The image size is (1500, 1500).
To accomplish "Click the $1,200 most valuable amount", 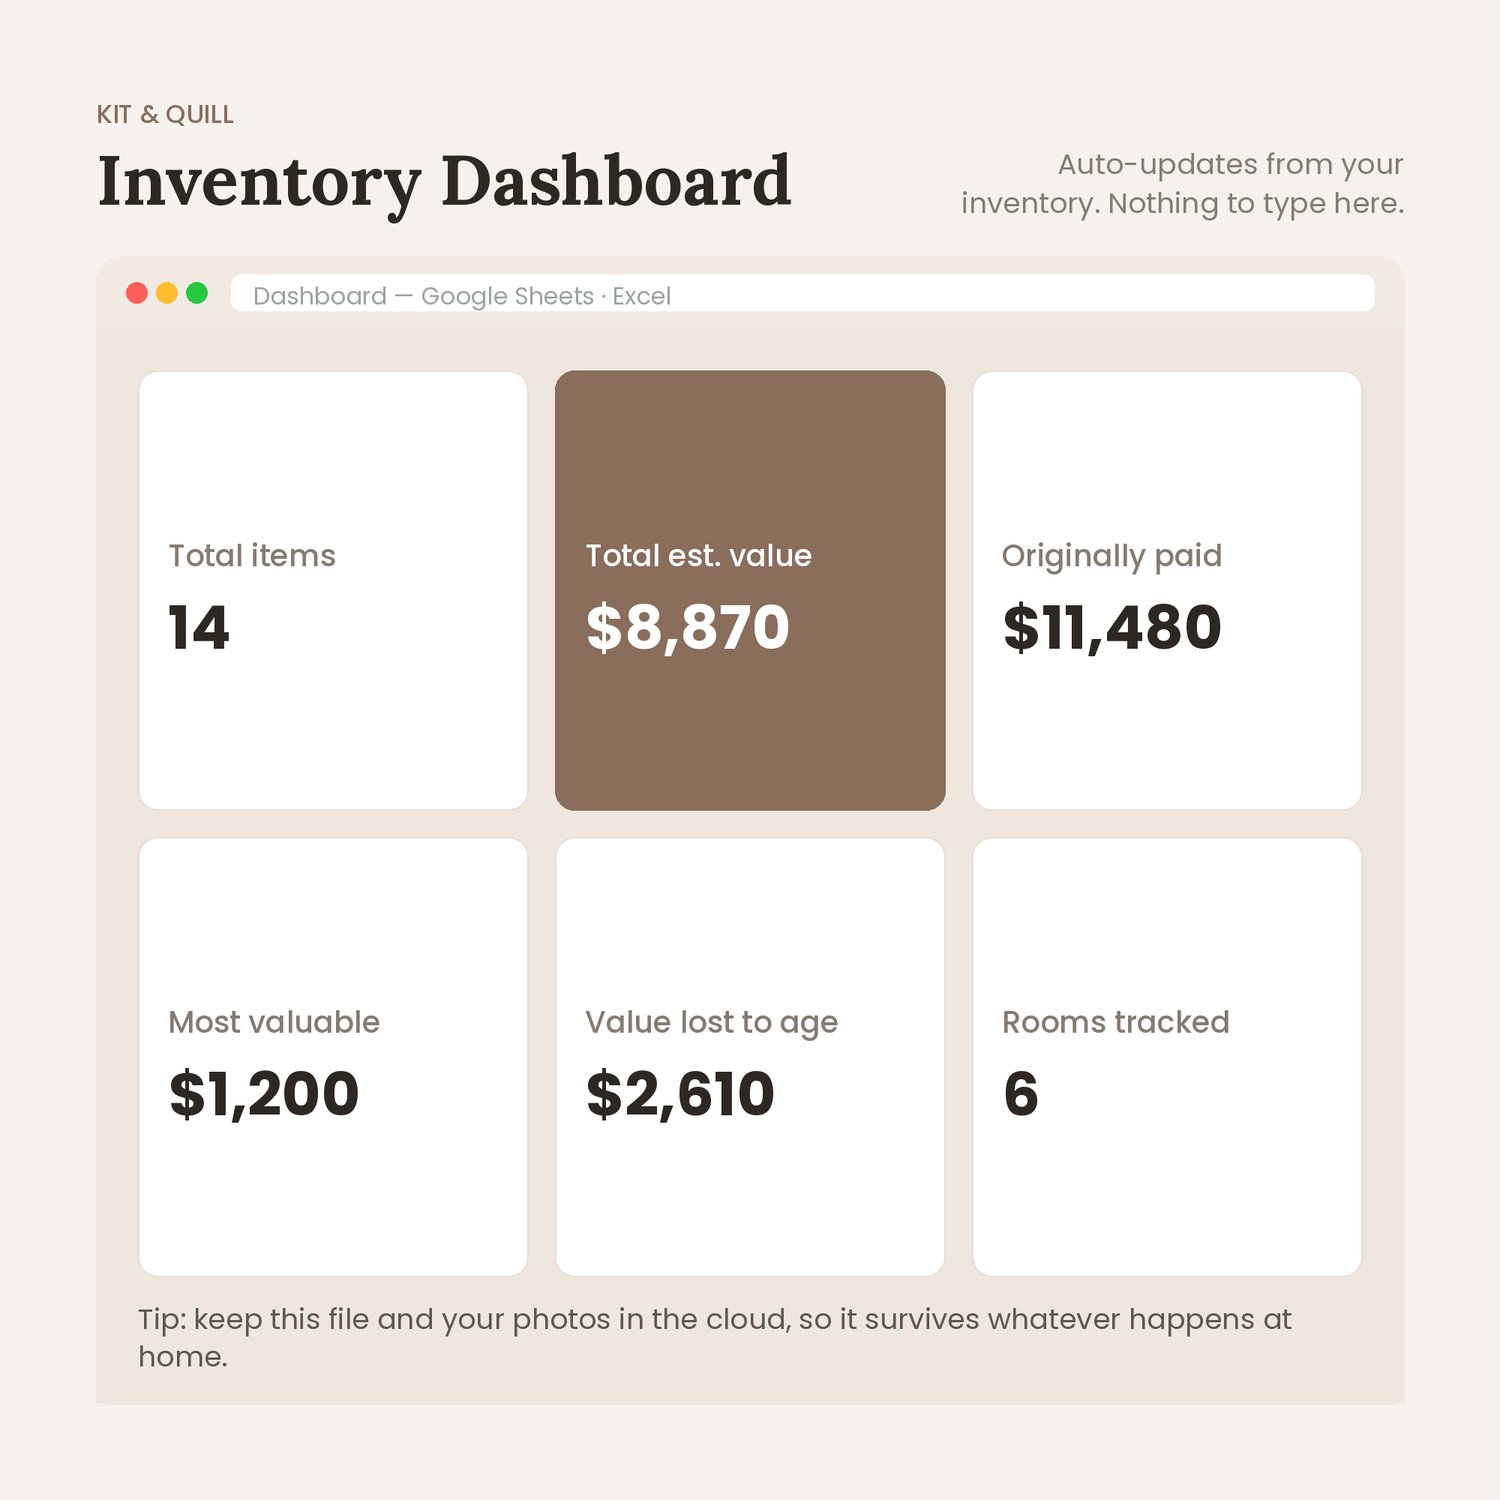I will tap(264, 1094).
